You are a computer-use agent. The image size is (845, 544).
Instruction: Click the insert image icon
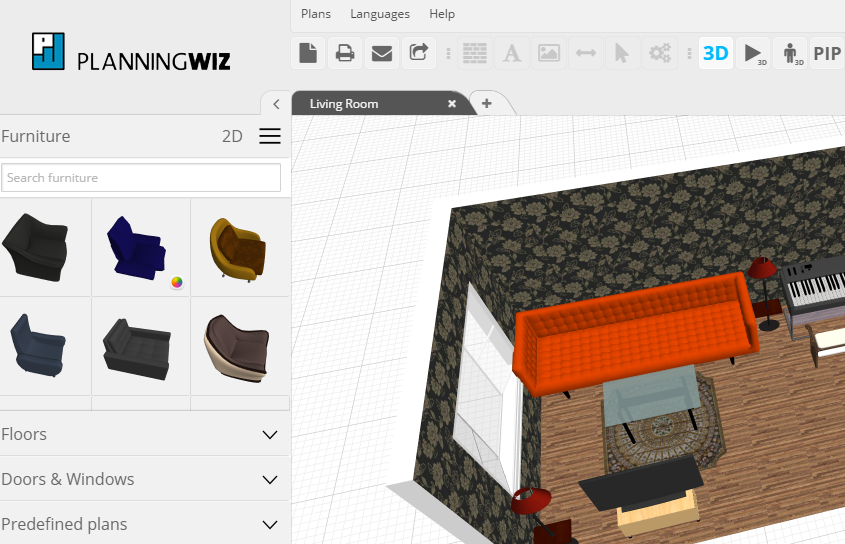(549, 53)
